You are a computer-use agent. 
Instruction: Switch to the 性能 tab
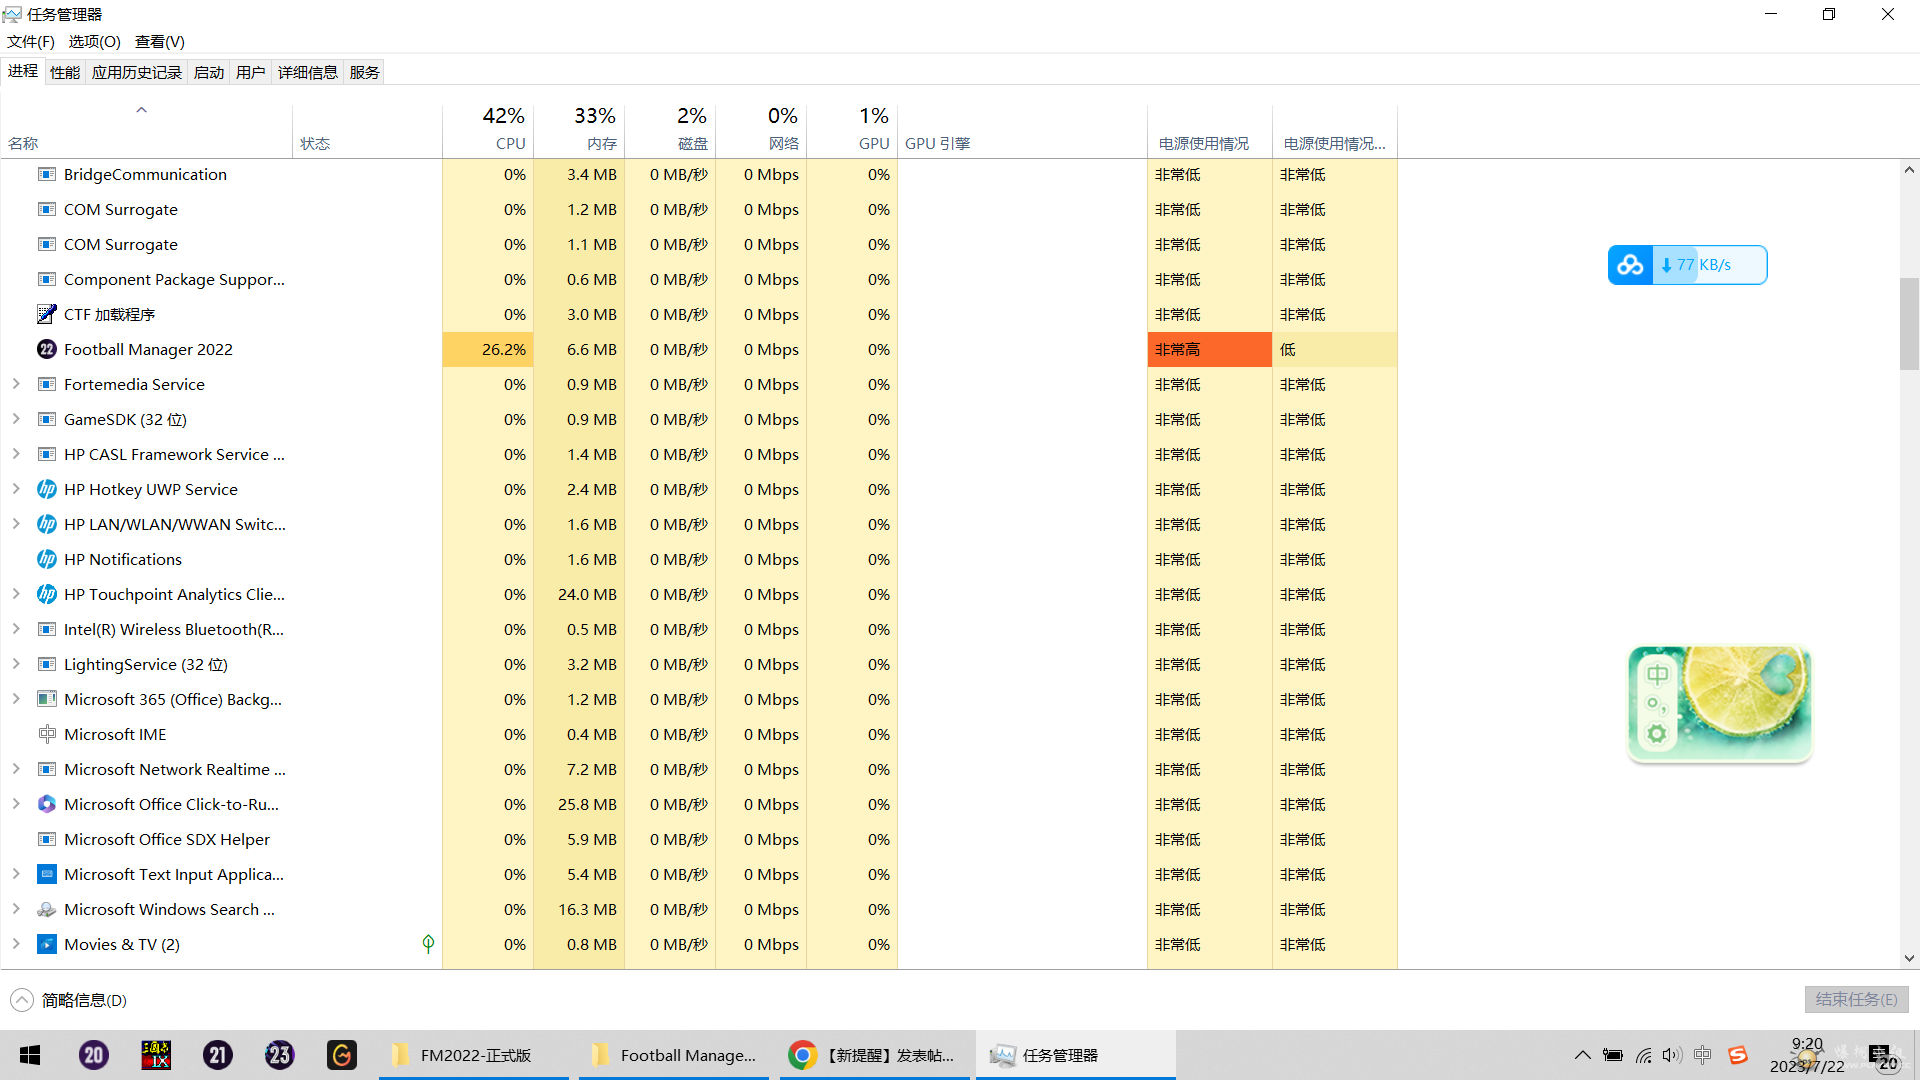(x=65, y=72)
